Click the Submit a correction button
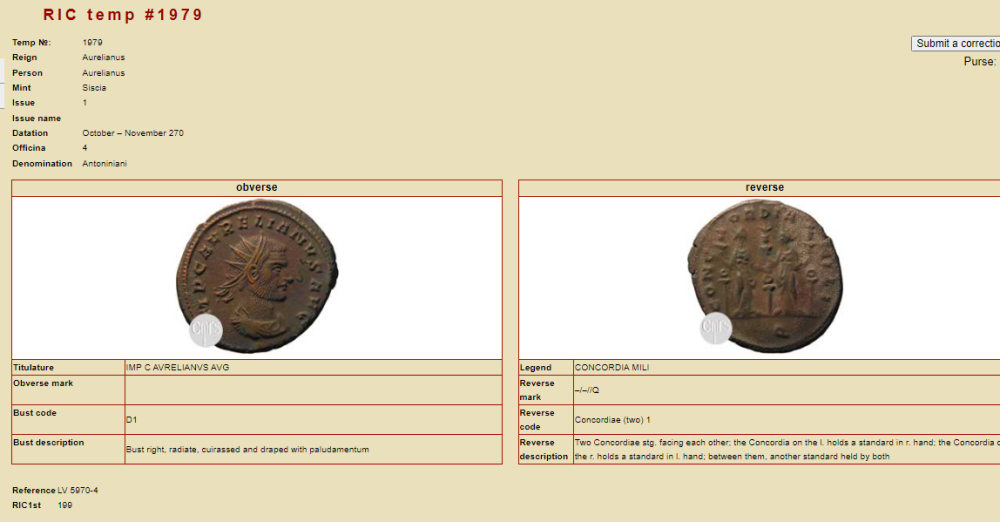This screenshot has height=522, width=1000. [956, 43]
